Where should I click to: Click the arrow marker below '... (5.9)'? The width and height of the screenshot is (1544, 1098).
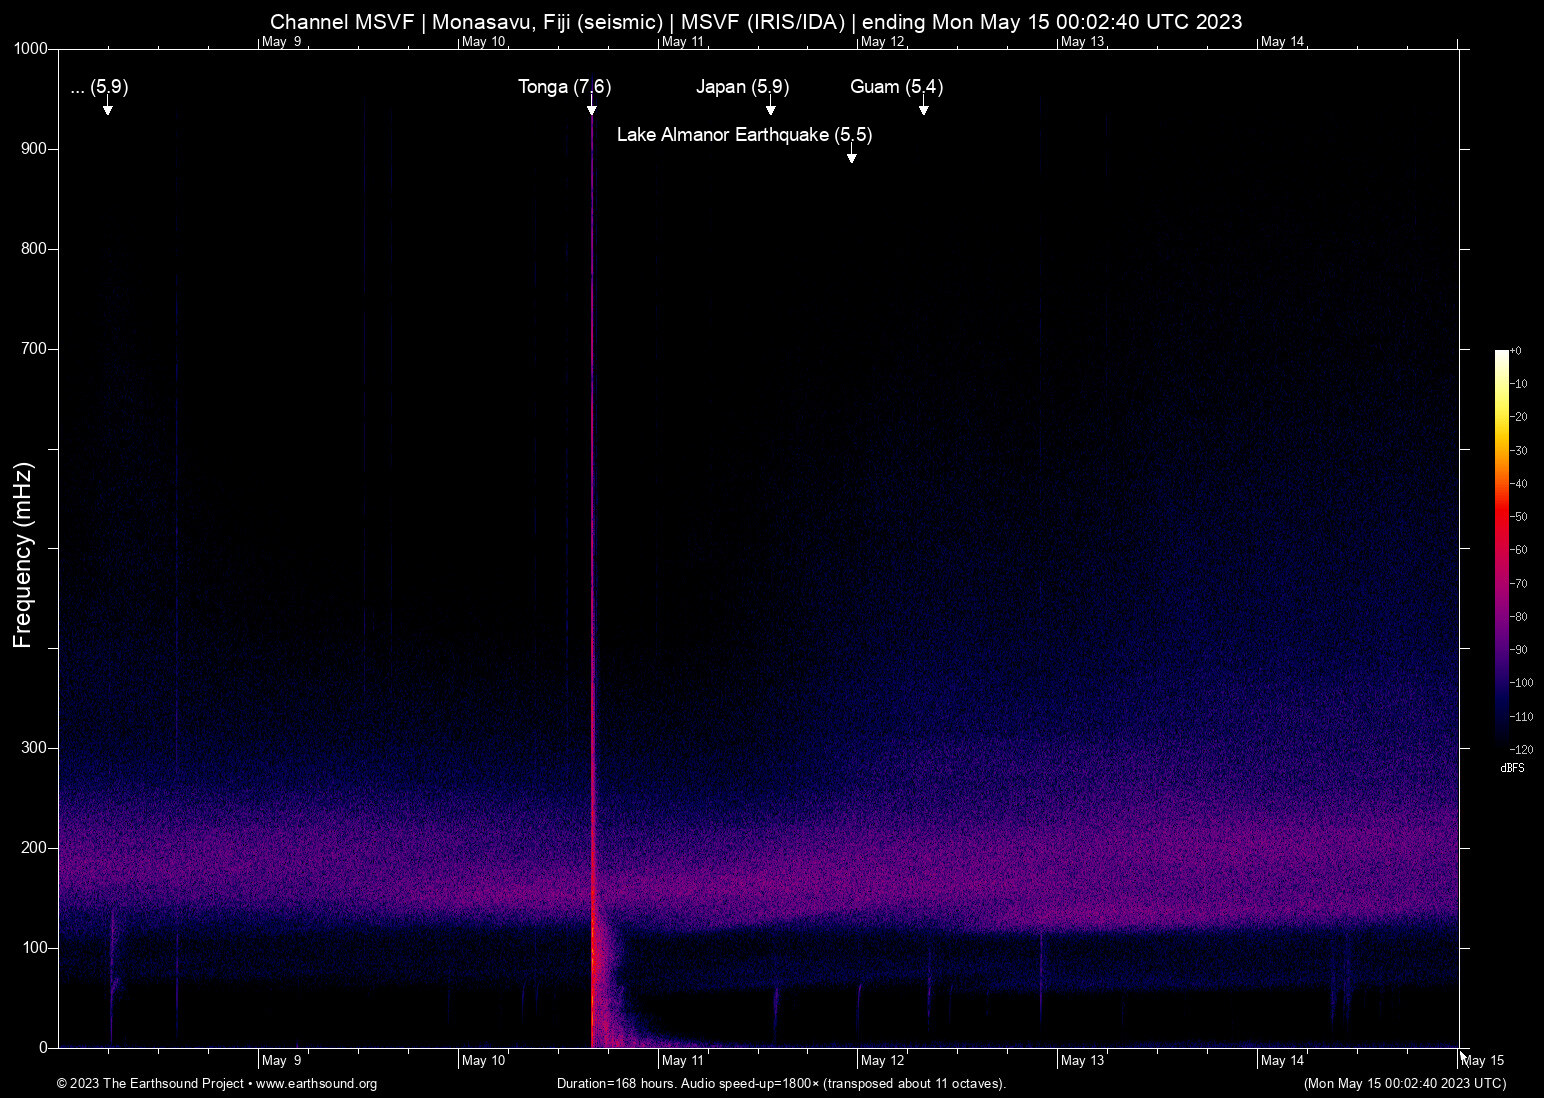108,106
